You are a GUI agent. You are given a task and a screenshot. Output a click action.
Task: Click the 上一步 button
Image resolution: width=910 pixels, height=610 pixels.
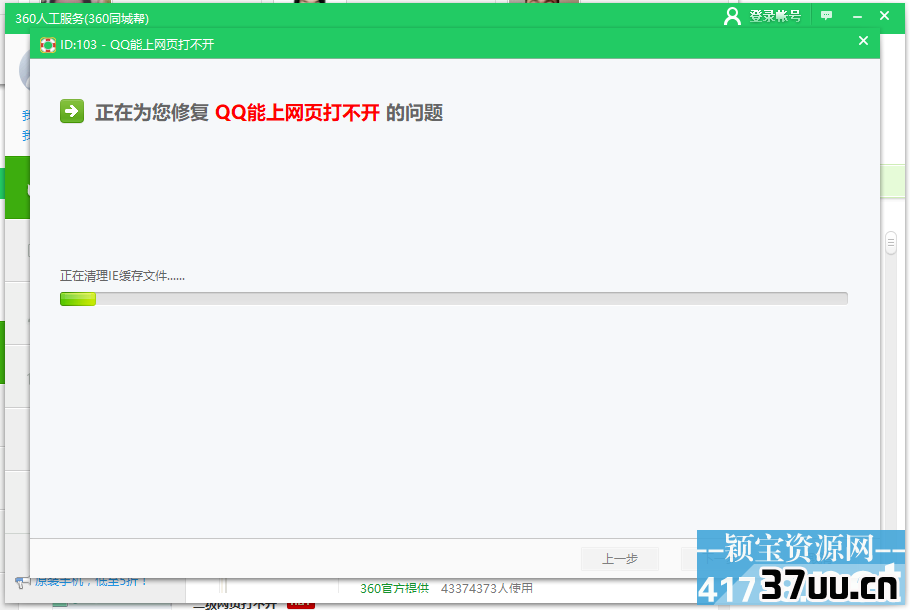[x=619, y=558]
